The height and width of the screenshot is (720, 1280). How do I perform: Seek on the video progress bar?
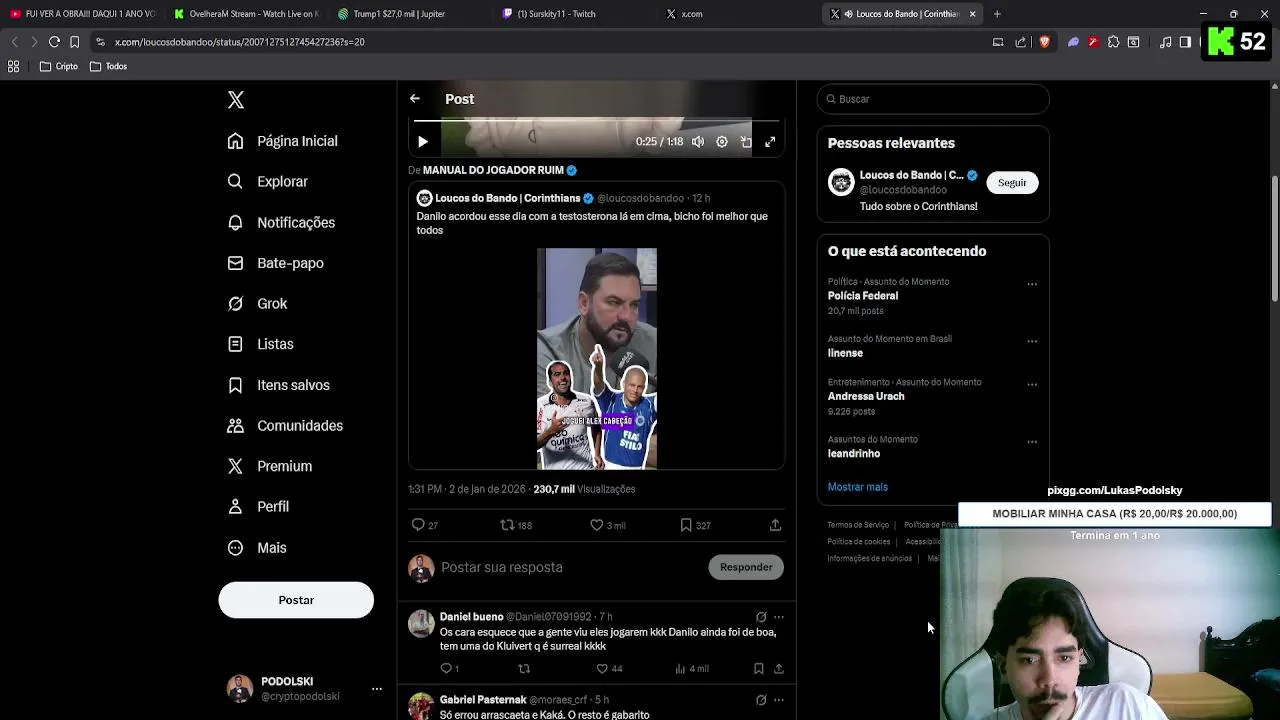[596, 121]
